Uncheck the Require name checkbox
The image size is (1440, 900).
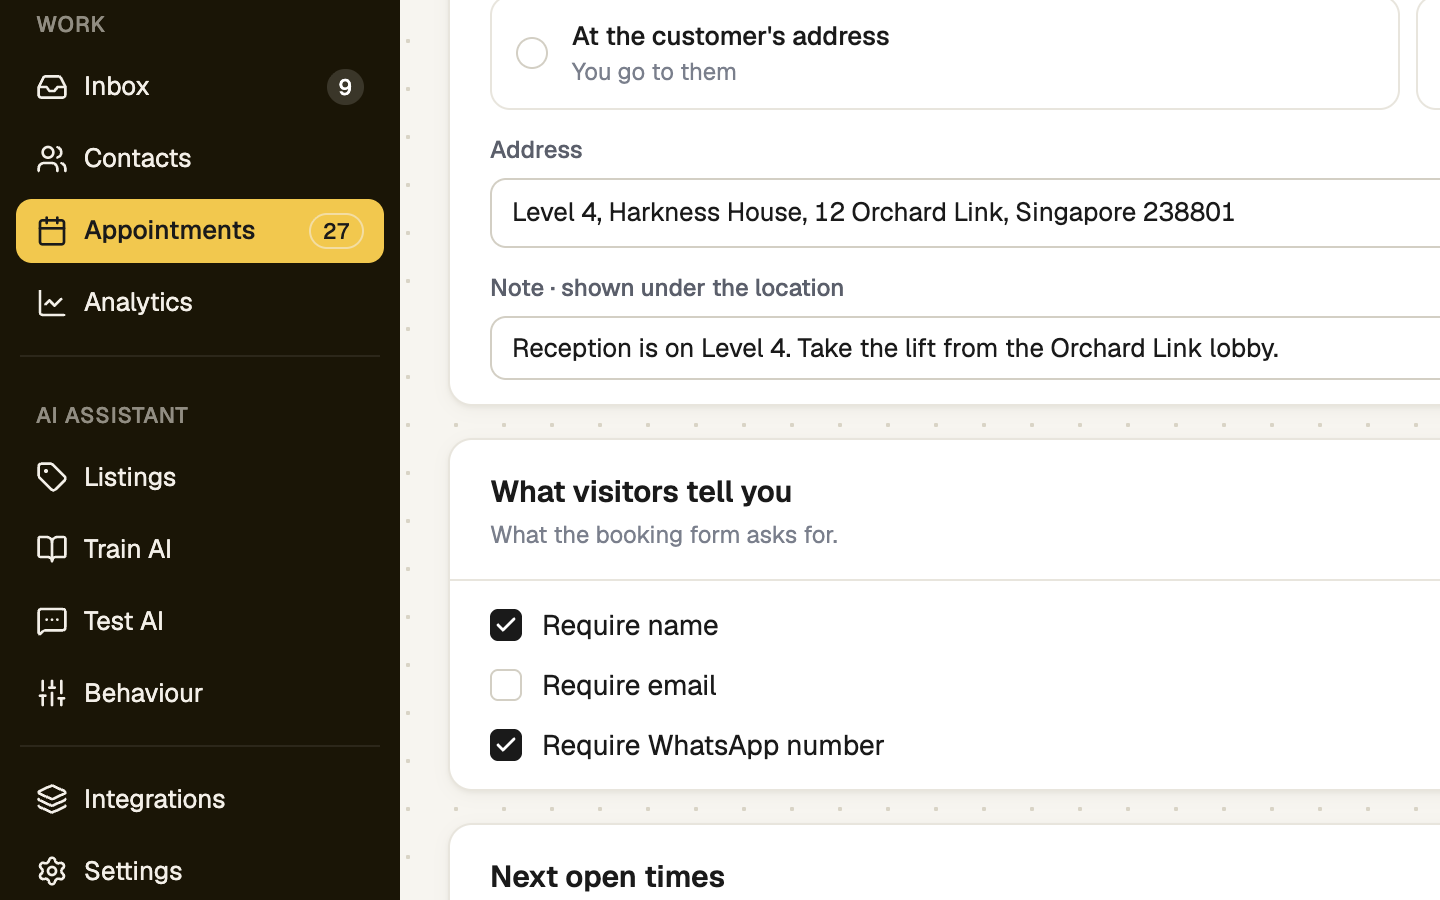pos(506,625)
